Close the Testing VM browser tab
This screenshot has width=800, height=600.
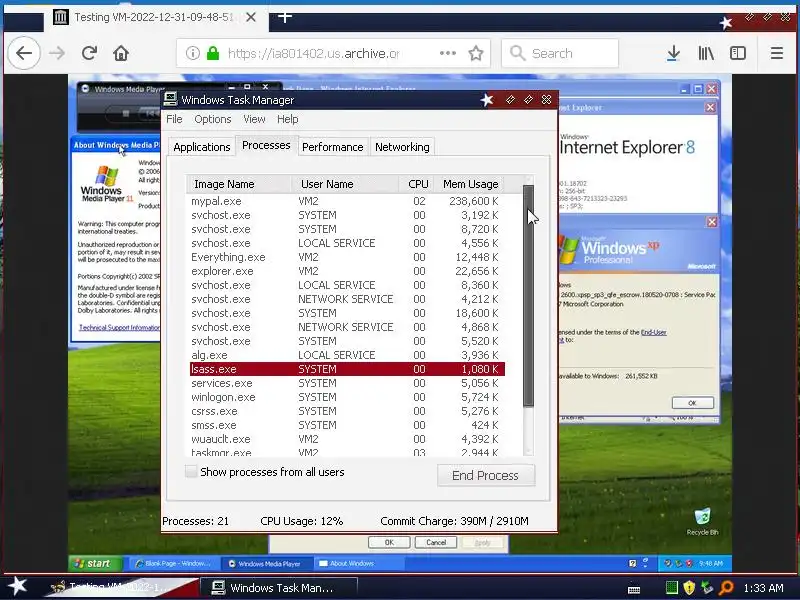[x=251, y=17]
